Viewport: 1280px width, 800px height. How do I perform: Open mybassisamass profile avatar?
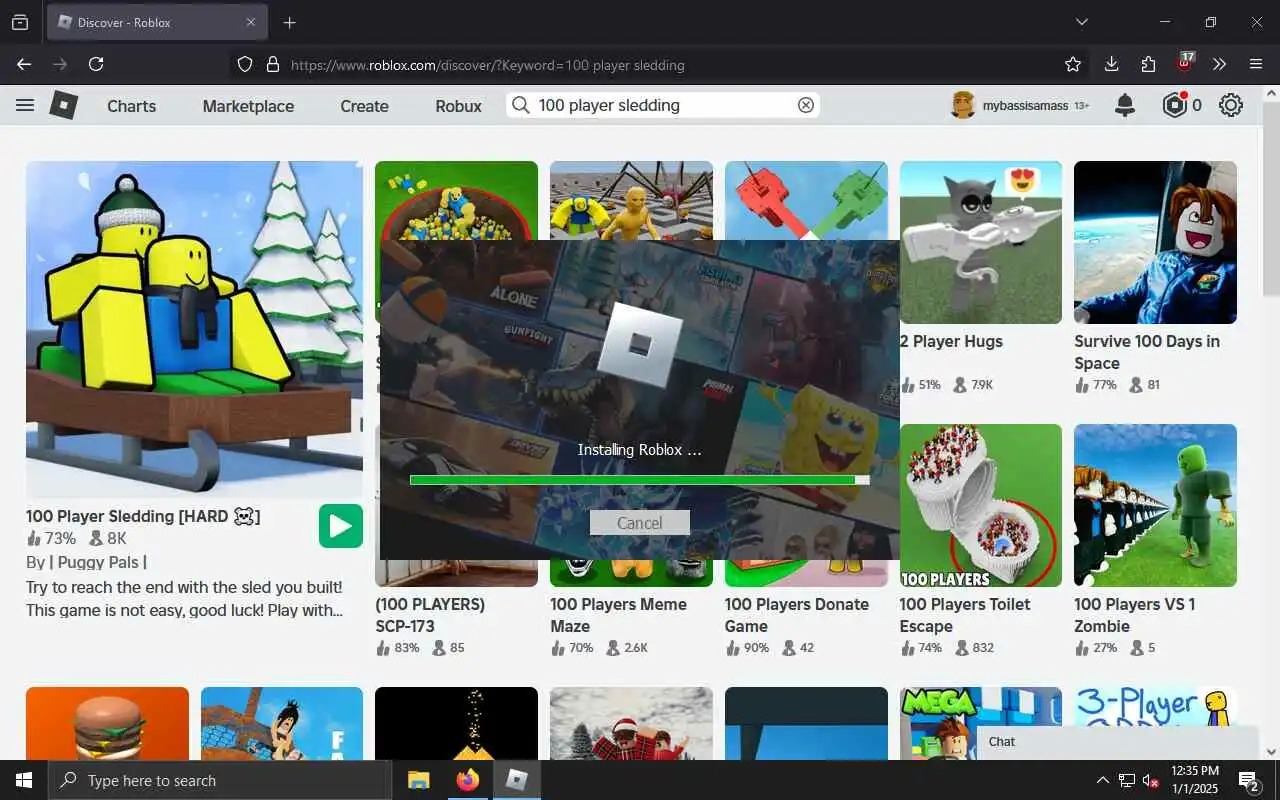pos(963,105)
